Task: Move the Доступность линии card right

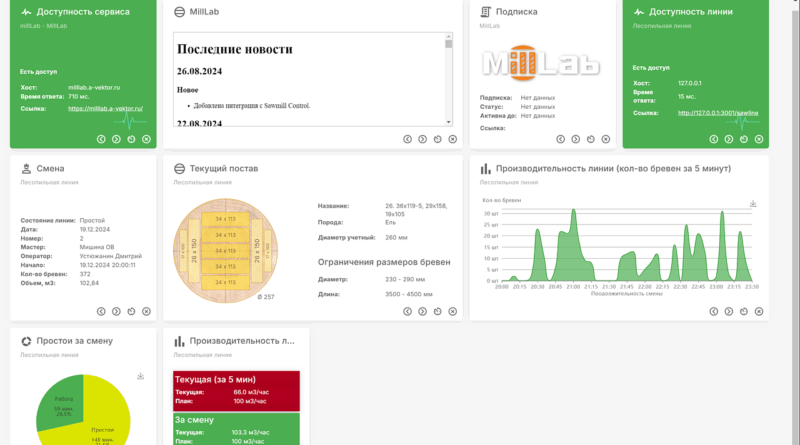Action: point(729,139)
